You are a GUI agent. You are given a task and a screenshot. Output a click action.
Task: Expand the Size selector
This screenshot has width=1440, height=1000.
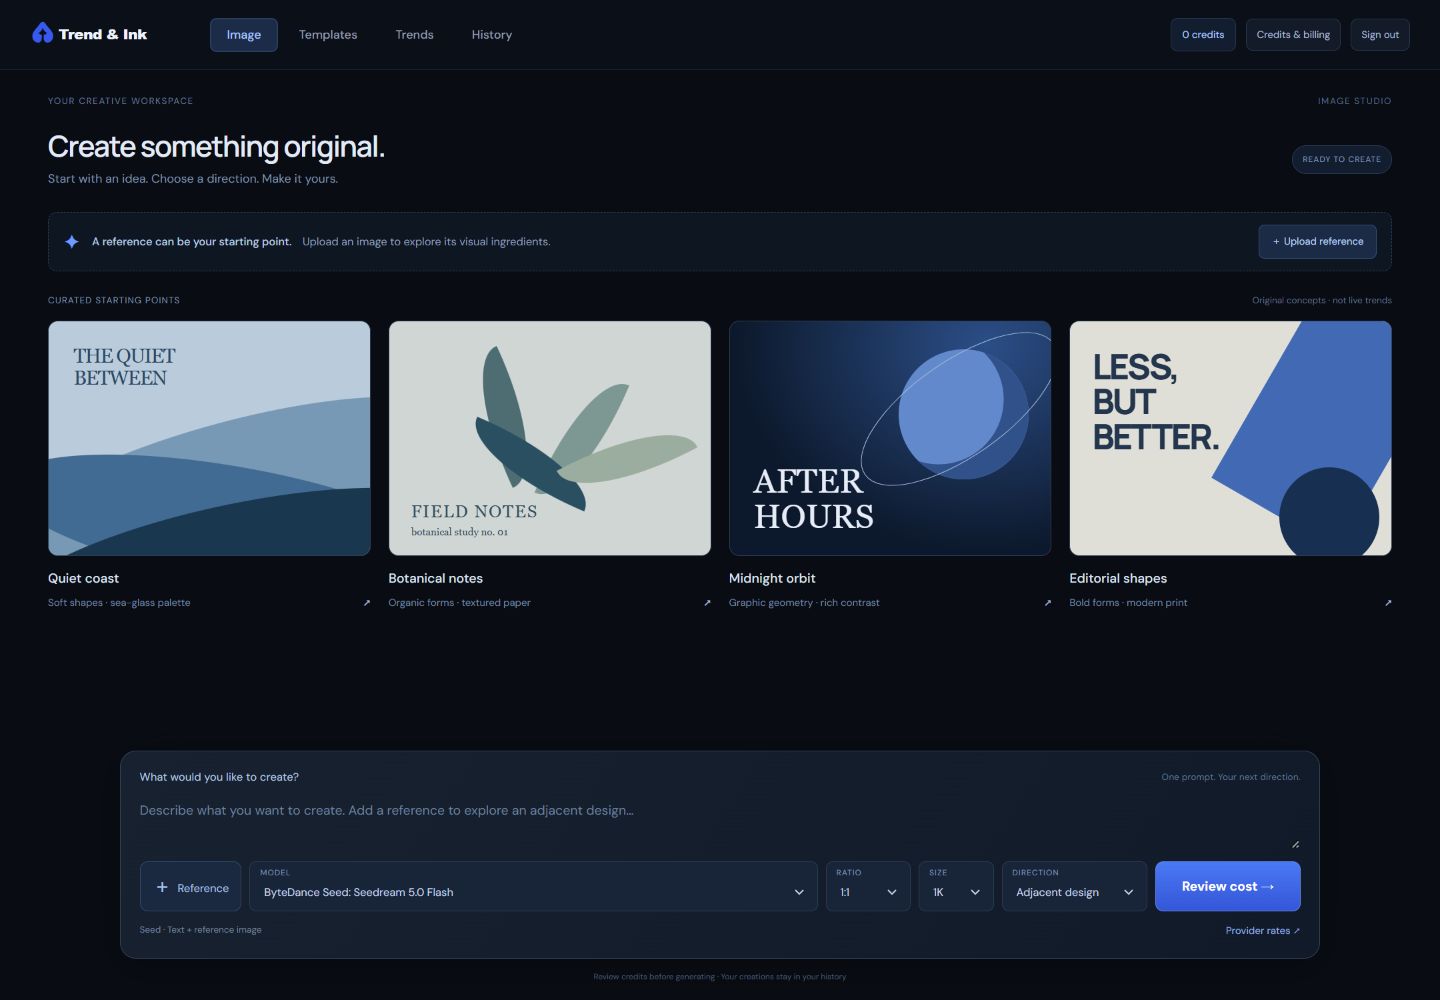[956, 886]
